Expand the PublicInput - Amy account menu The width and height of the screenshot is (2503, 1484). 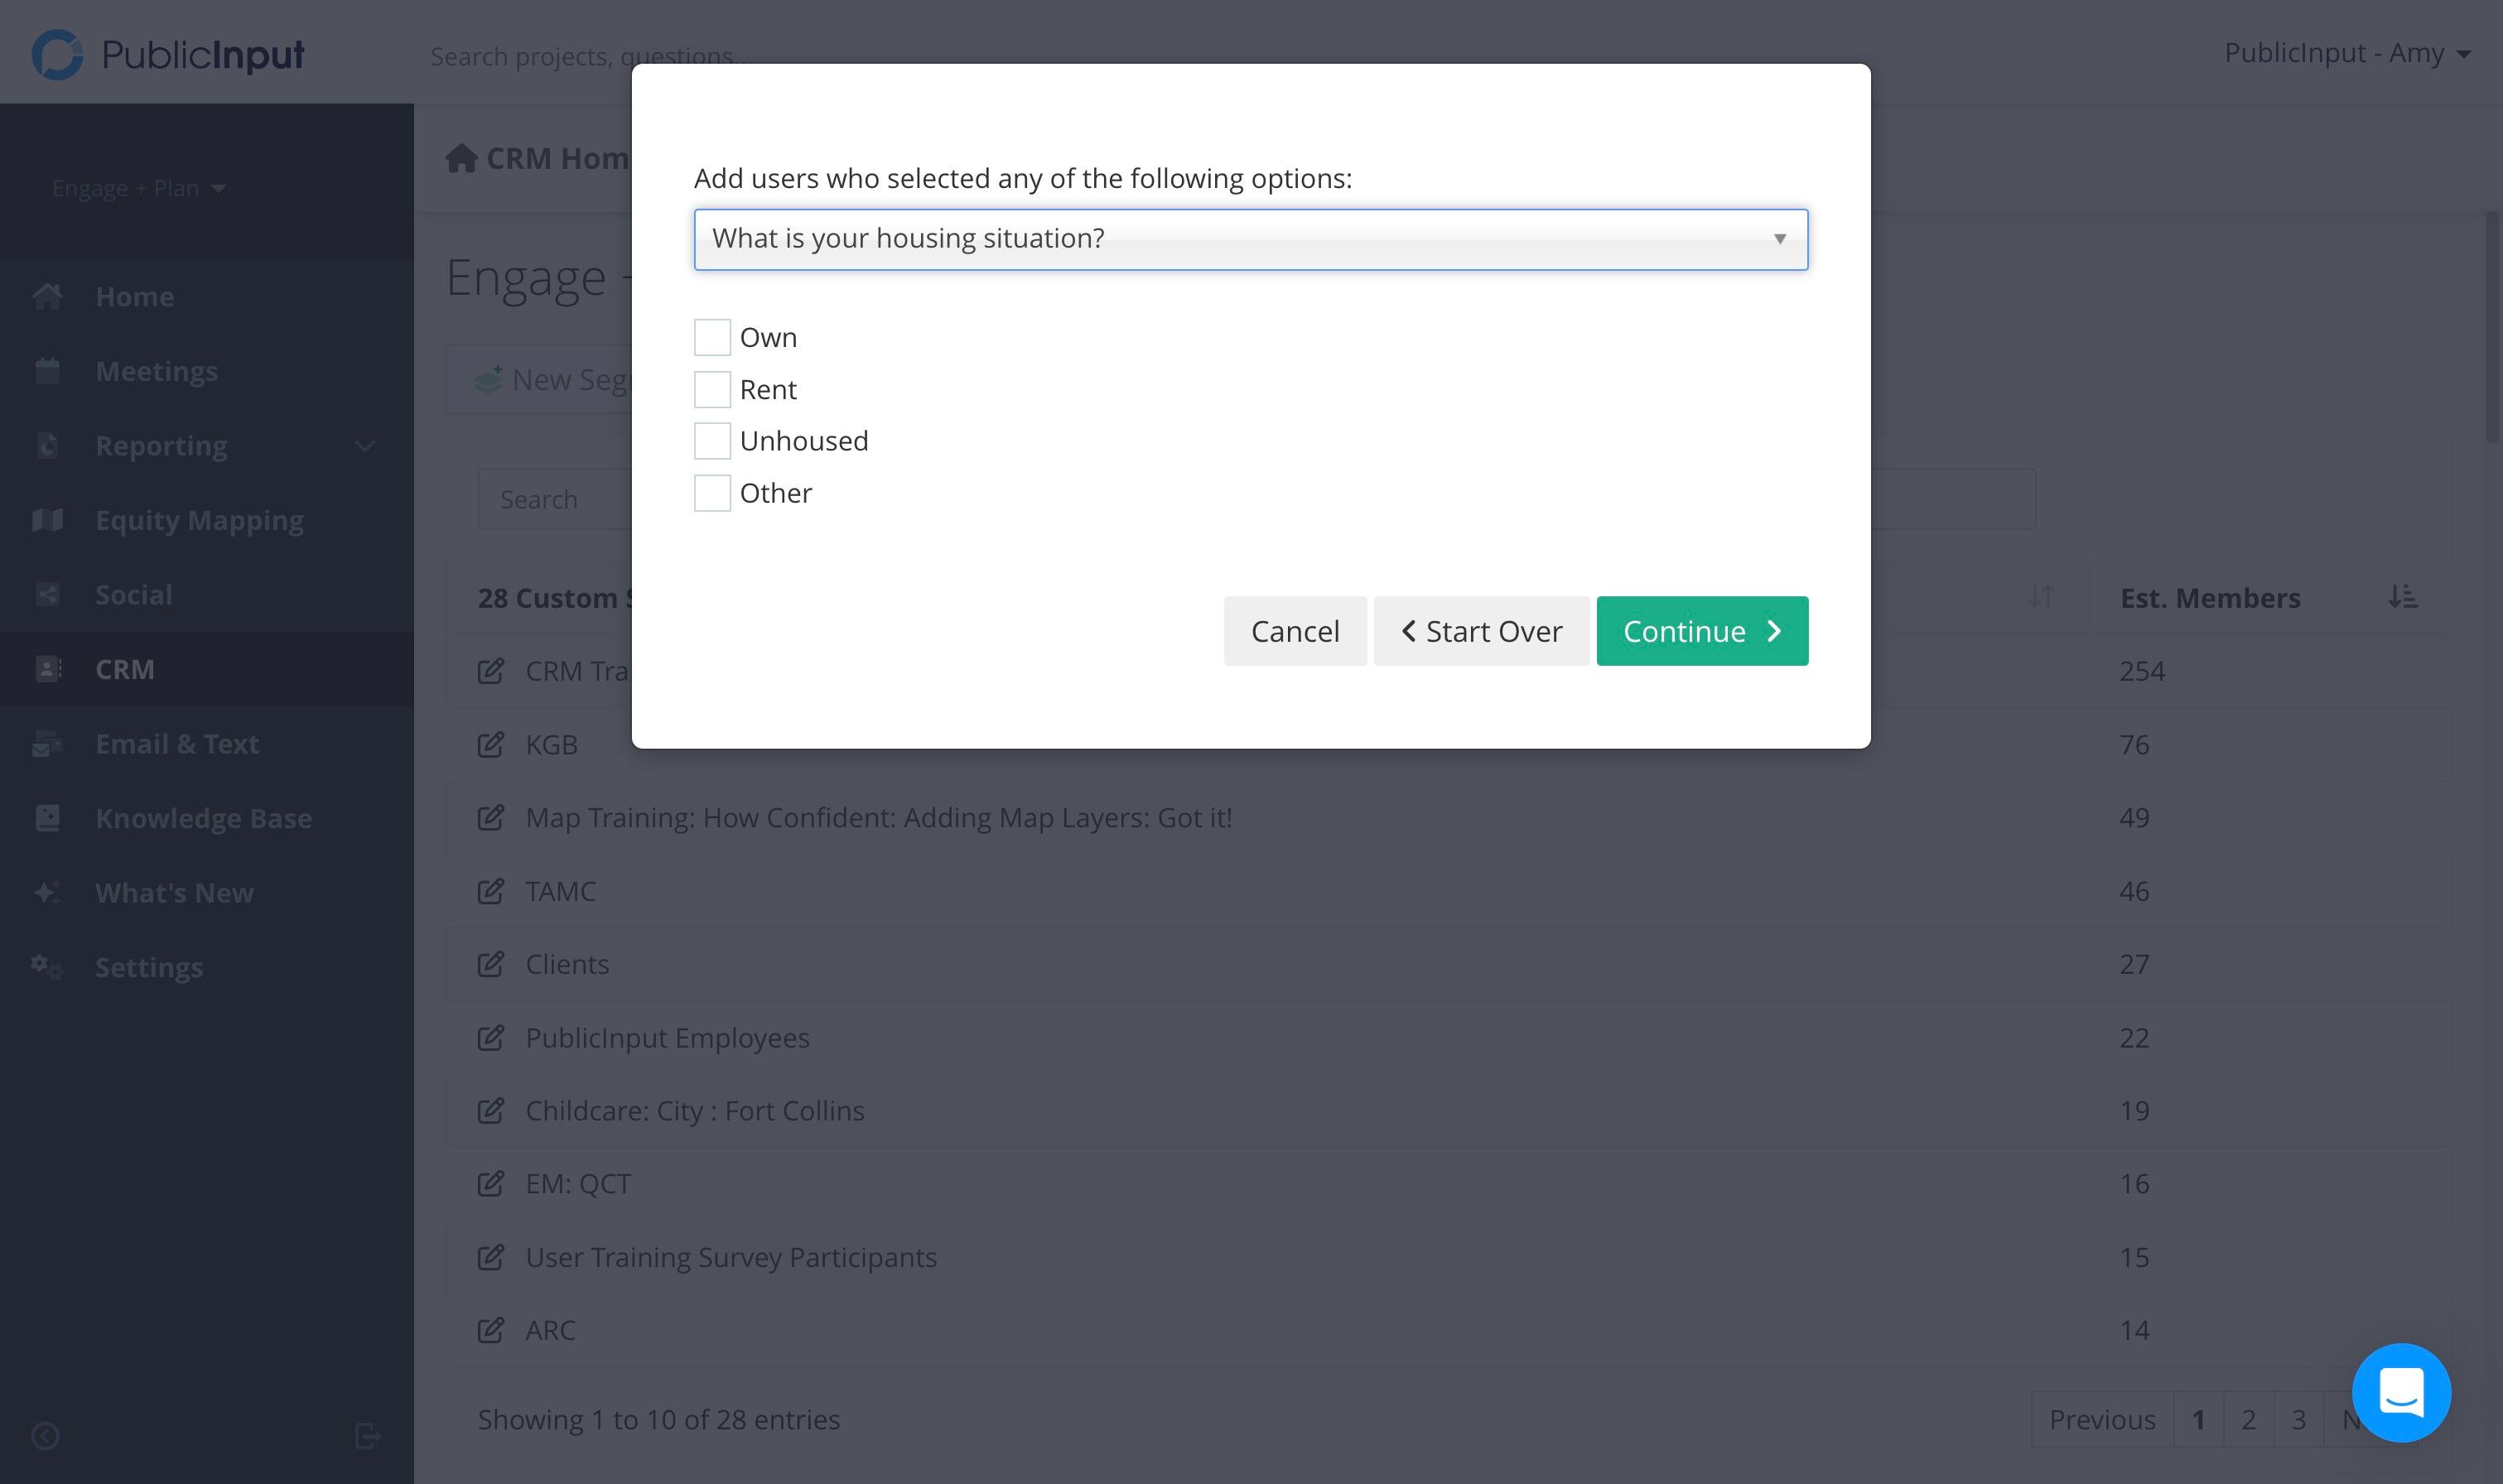click(x=2347, y=53)
